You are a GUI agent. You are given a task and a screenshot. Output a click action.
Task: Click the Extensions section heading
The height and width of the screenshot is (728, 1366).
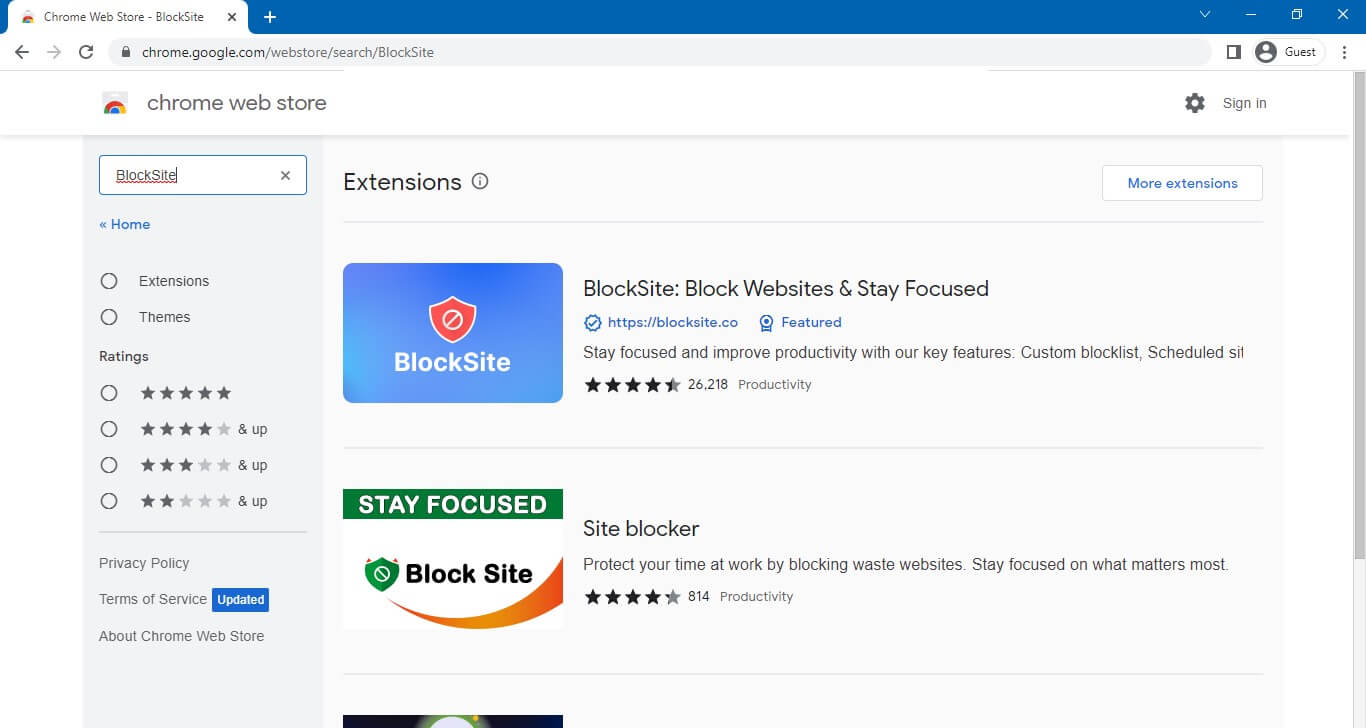pos(402,182)
